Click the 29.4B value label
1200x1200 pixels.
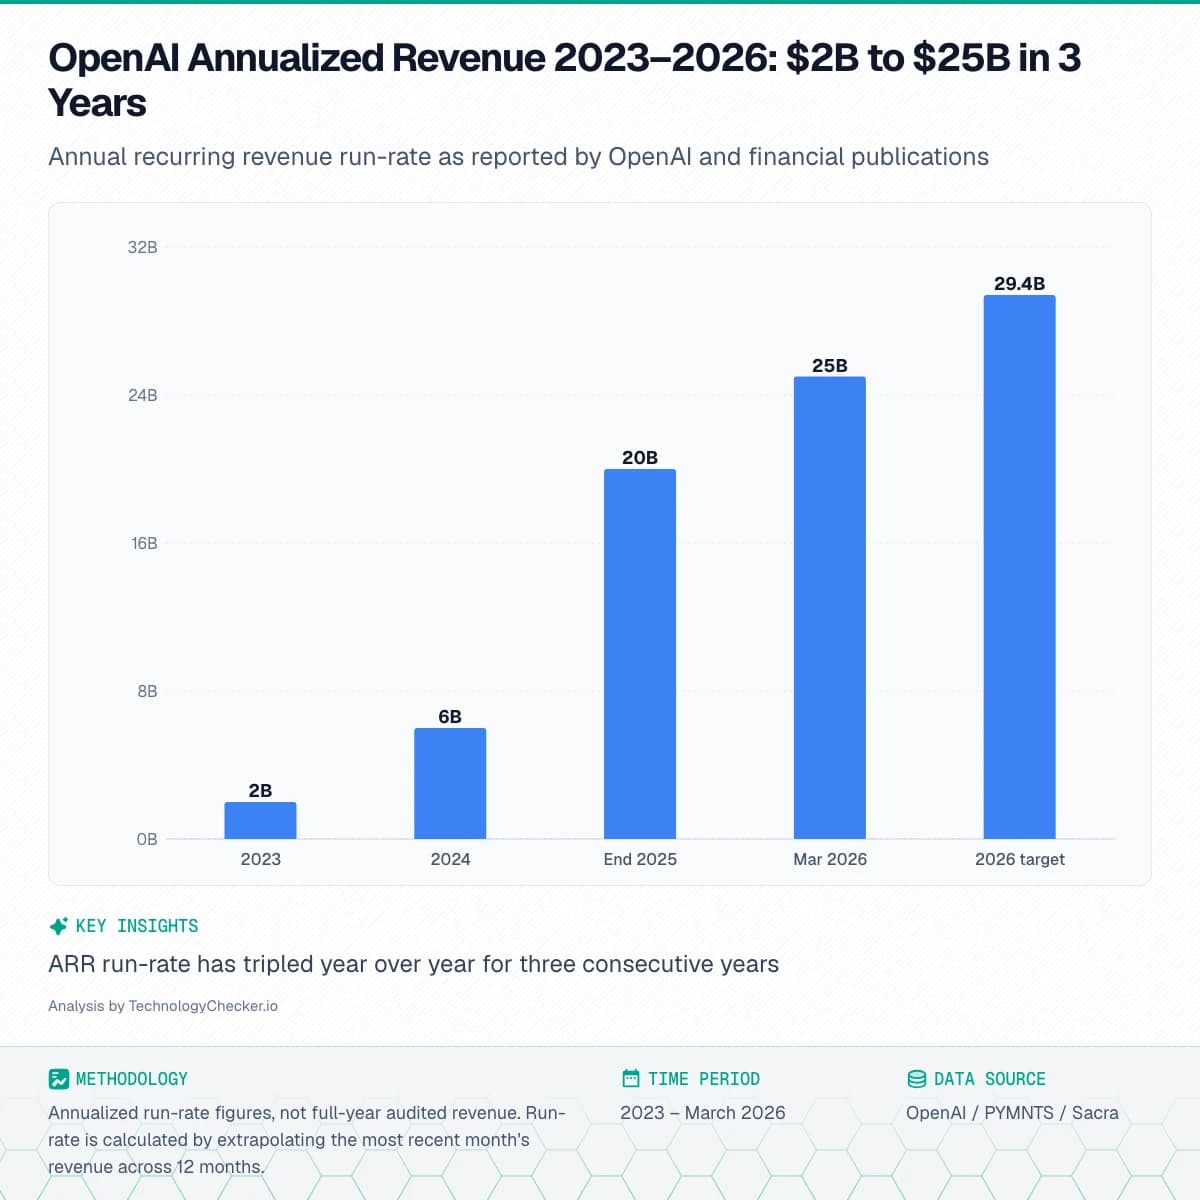click(x=1020, y=283)
